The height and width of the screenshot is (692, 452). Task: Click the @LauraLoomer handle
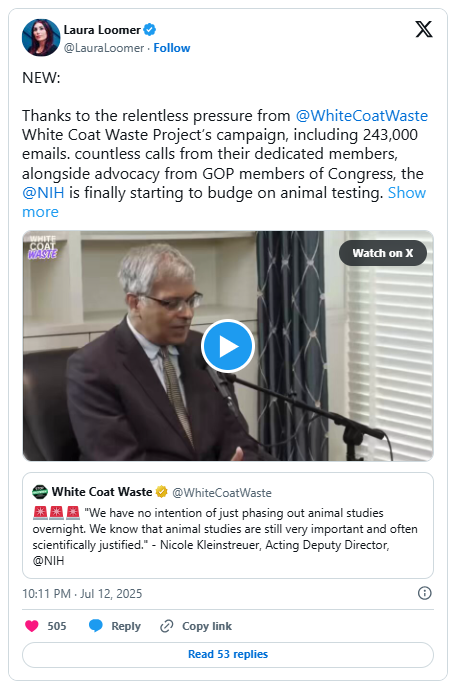coord(104,48)
